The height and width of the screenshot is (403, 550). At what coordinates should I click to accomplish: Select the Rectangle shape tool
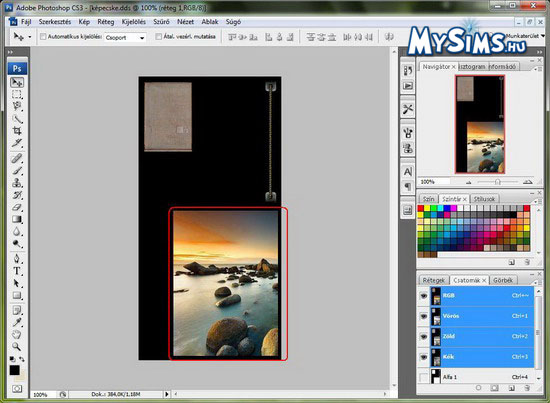(x=17, y=295)
